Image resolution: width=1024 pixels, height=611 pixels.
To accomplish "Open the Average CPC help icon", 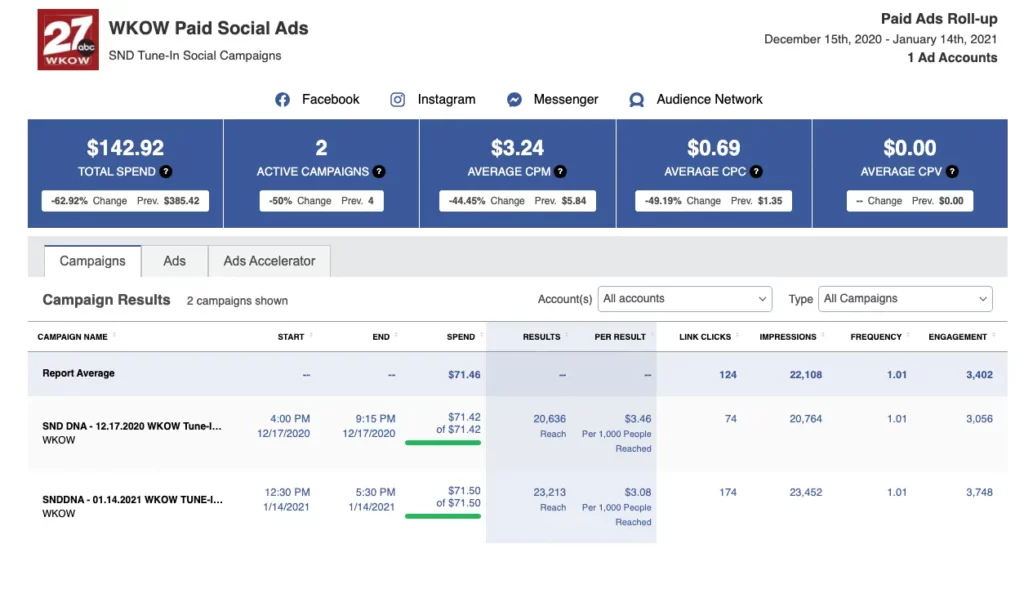I will (x=757, y=172).
